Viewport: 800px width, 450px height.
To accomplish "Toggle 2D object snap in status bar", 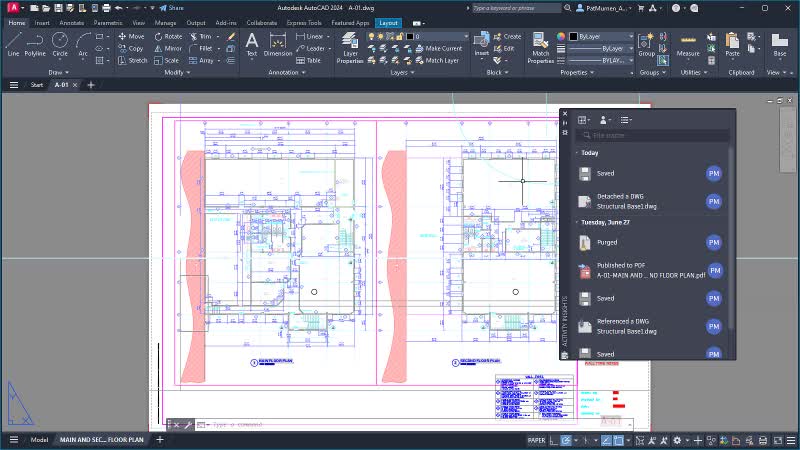I will tap(618, 440).
